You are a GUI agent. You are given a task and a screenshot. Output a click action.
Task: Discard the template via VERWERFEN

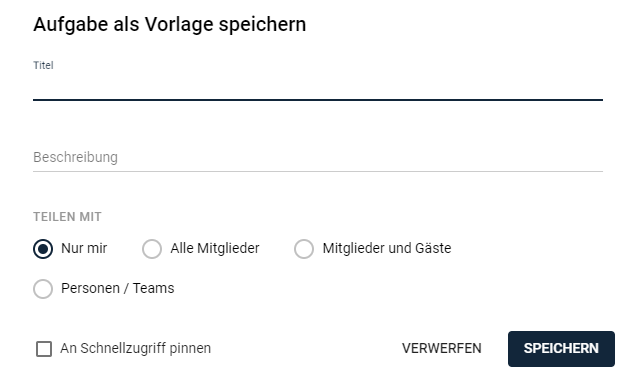tap(442, 349)
